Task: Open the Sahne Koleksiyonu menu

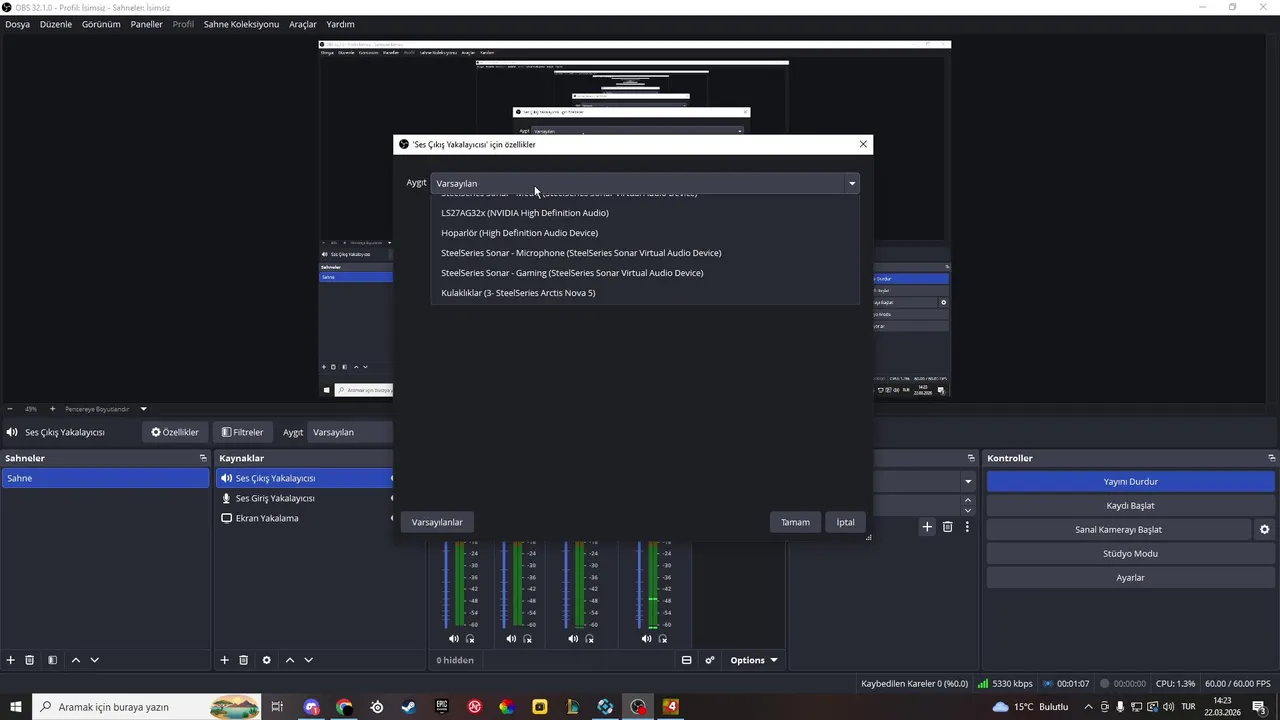Action: tap(241, 24)
